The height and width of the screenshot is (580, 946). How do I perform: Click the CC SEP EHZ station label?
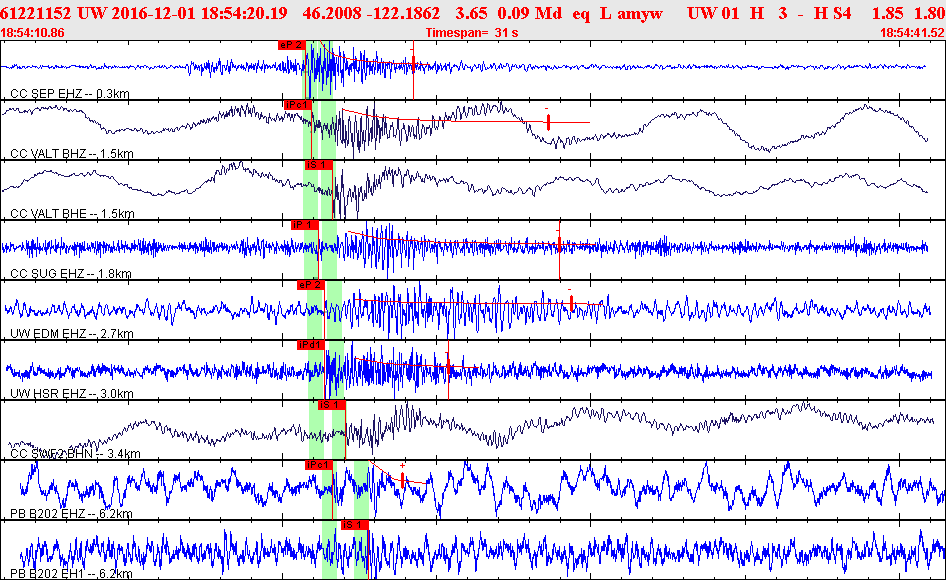point(70,94)
